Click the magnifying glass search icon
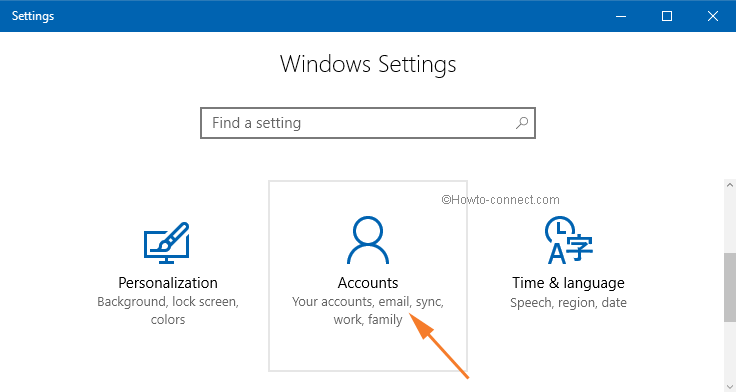 [521, 123]
